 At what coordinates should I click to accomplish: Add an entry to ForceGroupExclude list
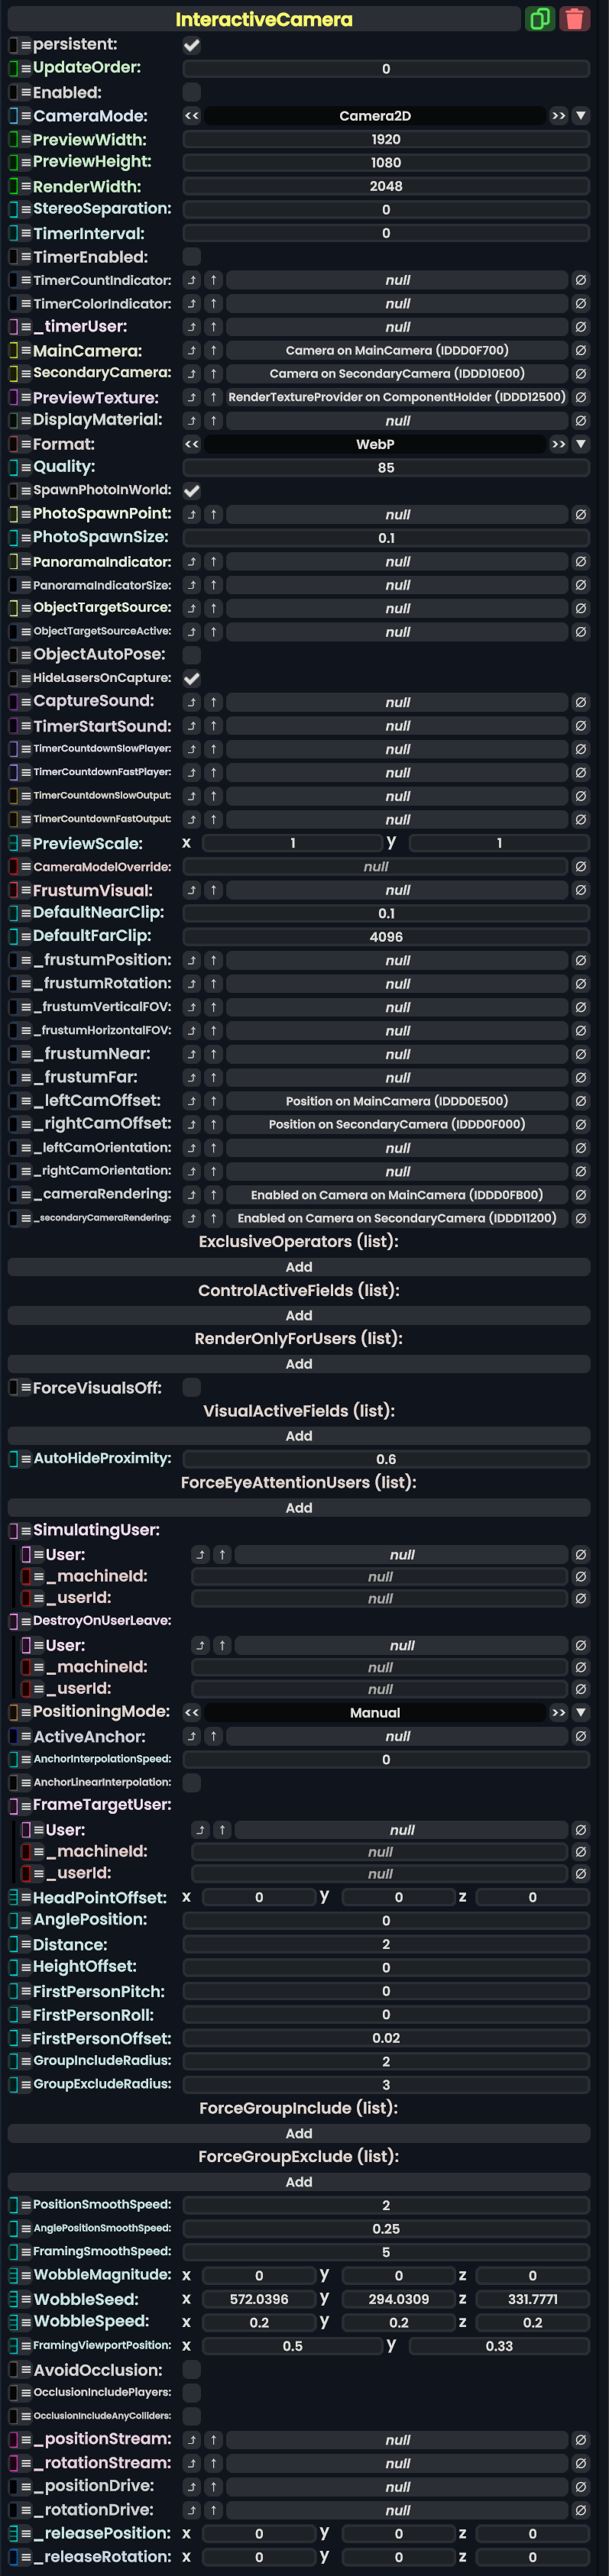pyautogui.click(x=298, y=2182)
